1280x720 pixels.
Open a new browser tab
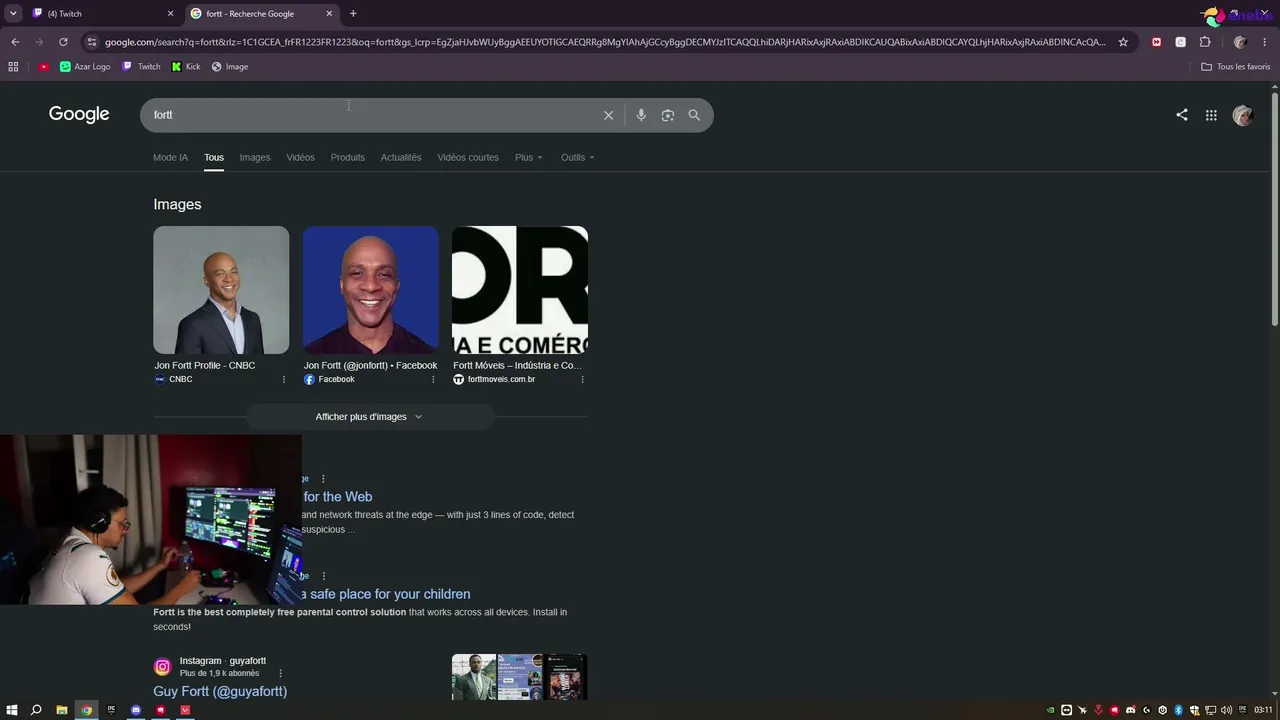pos(353,14)
